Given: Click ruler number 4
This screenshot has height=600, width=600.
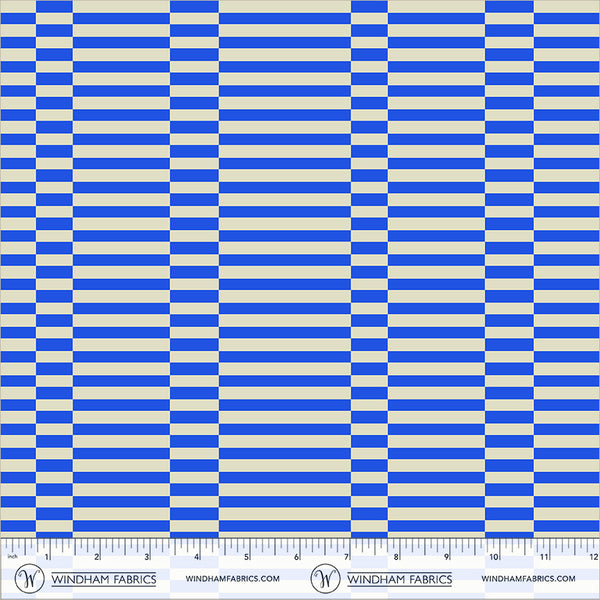Looking at the screenshot, I should click(197, 557).
